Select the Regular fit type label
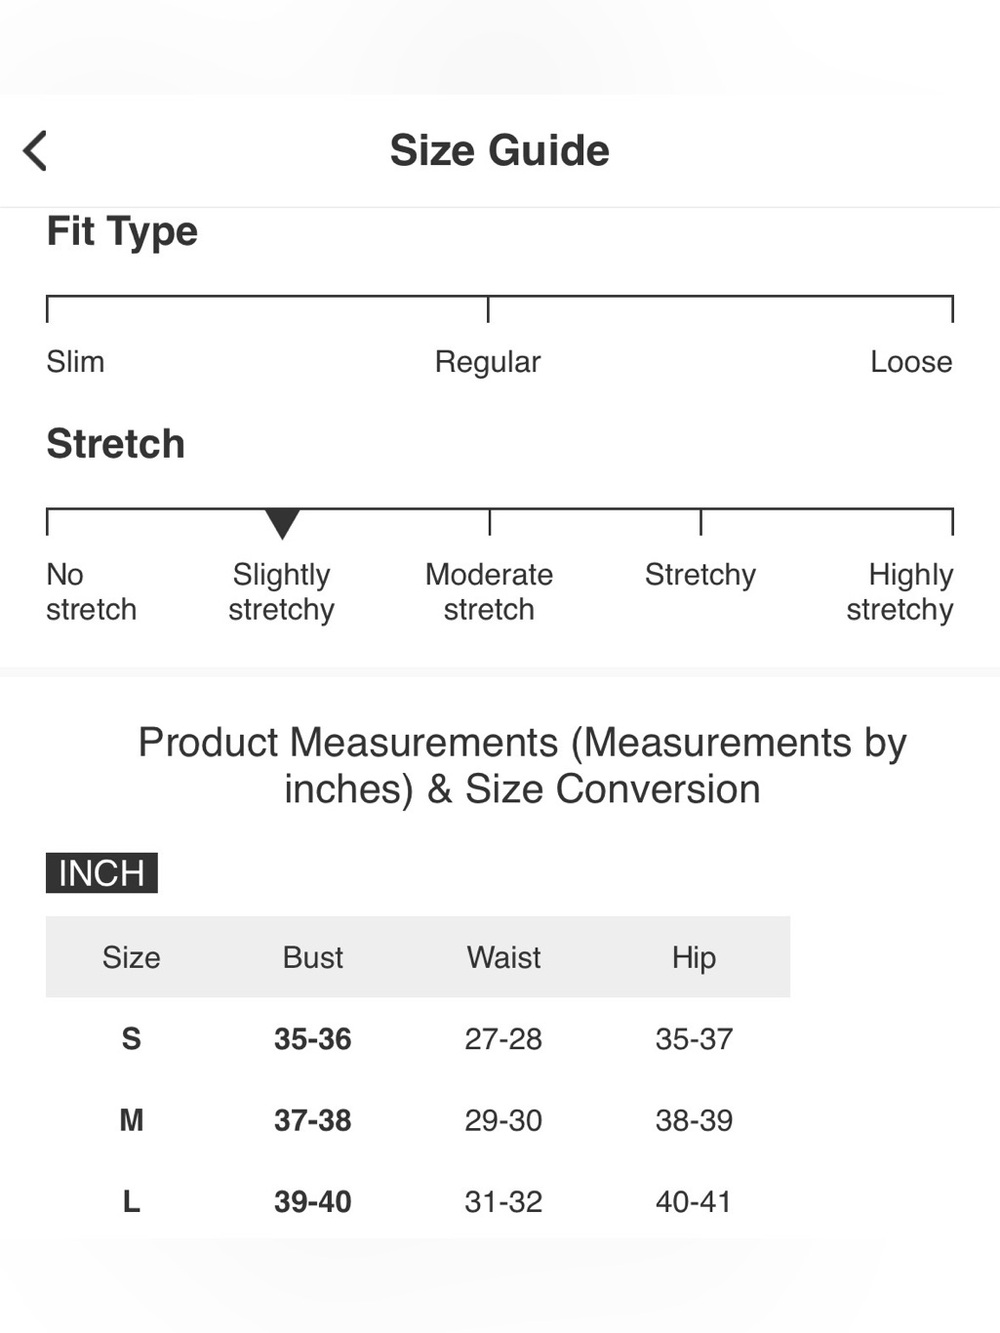Screen dimensions: 1000x1333 tap(488, 362)
